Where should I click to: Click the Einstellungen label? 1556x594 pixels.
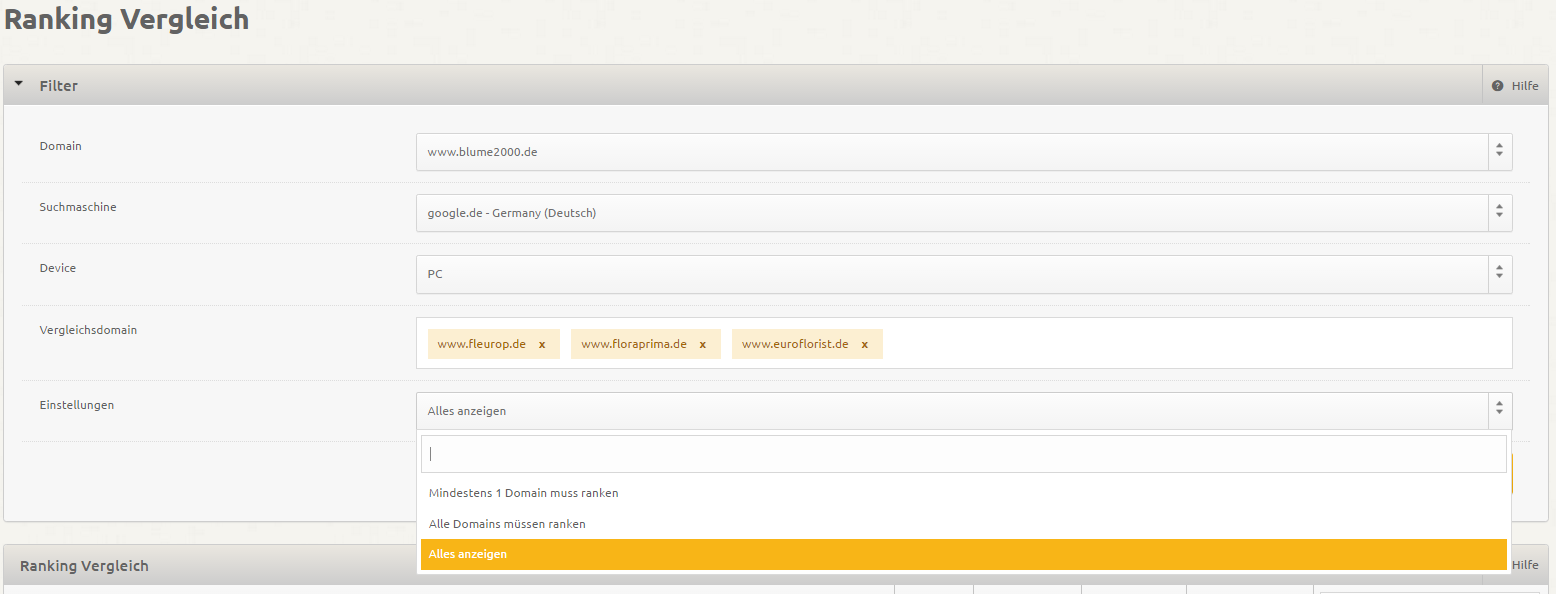tap(77, 405)
